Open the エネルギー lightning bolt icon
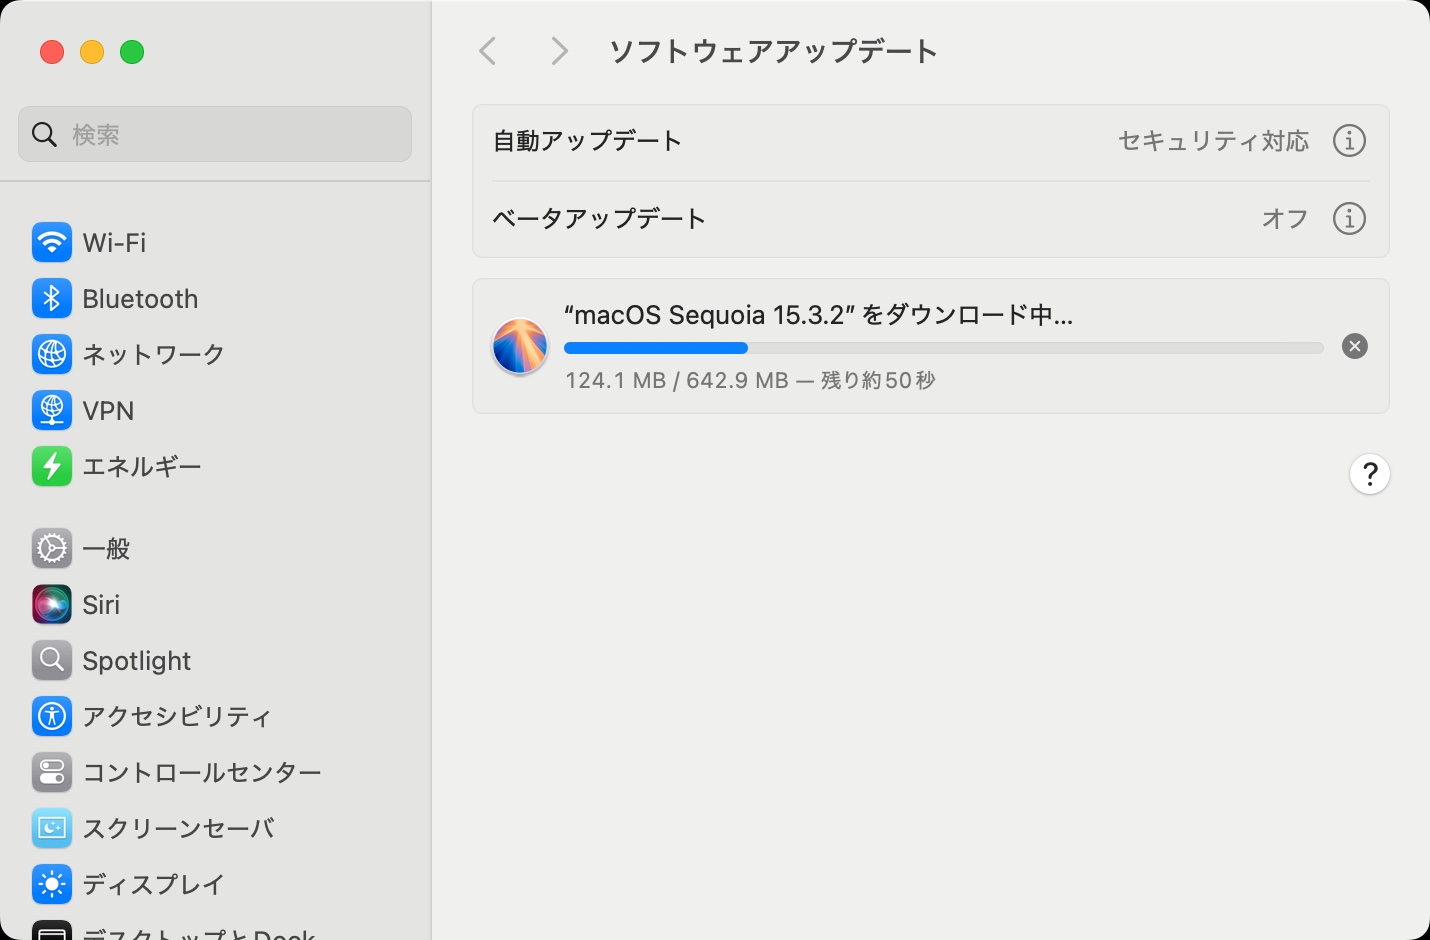This screenshot has width=1430, height=940. pos(52,466)
